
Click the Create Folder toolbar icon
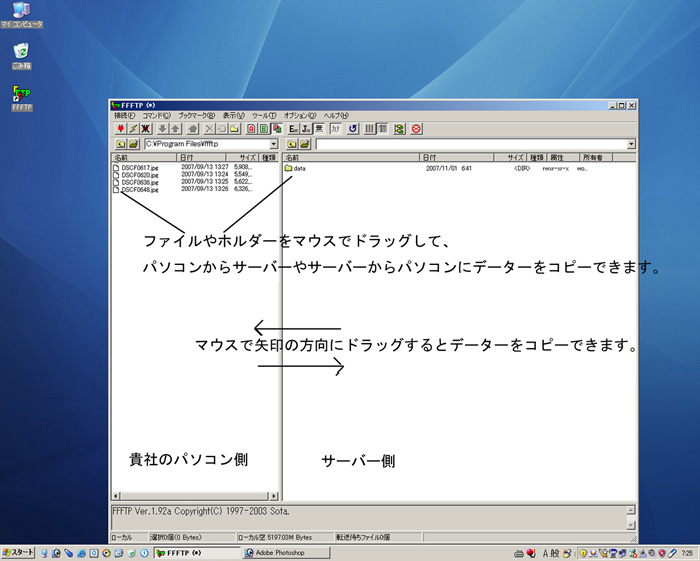click(235, 129)
